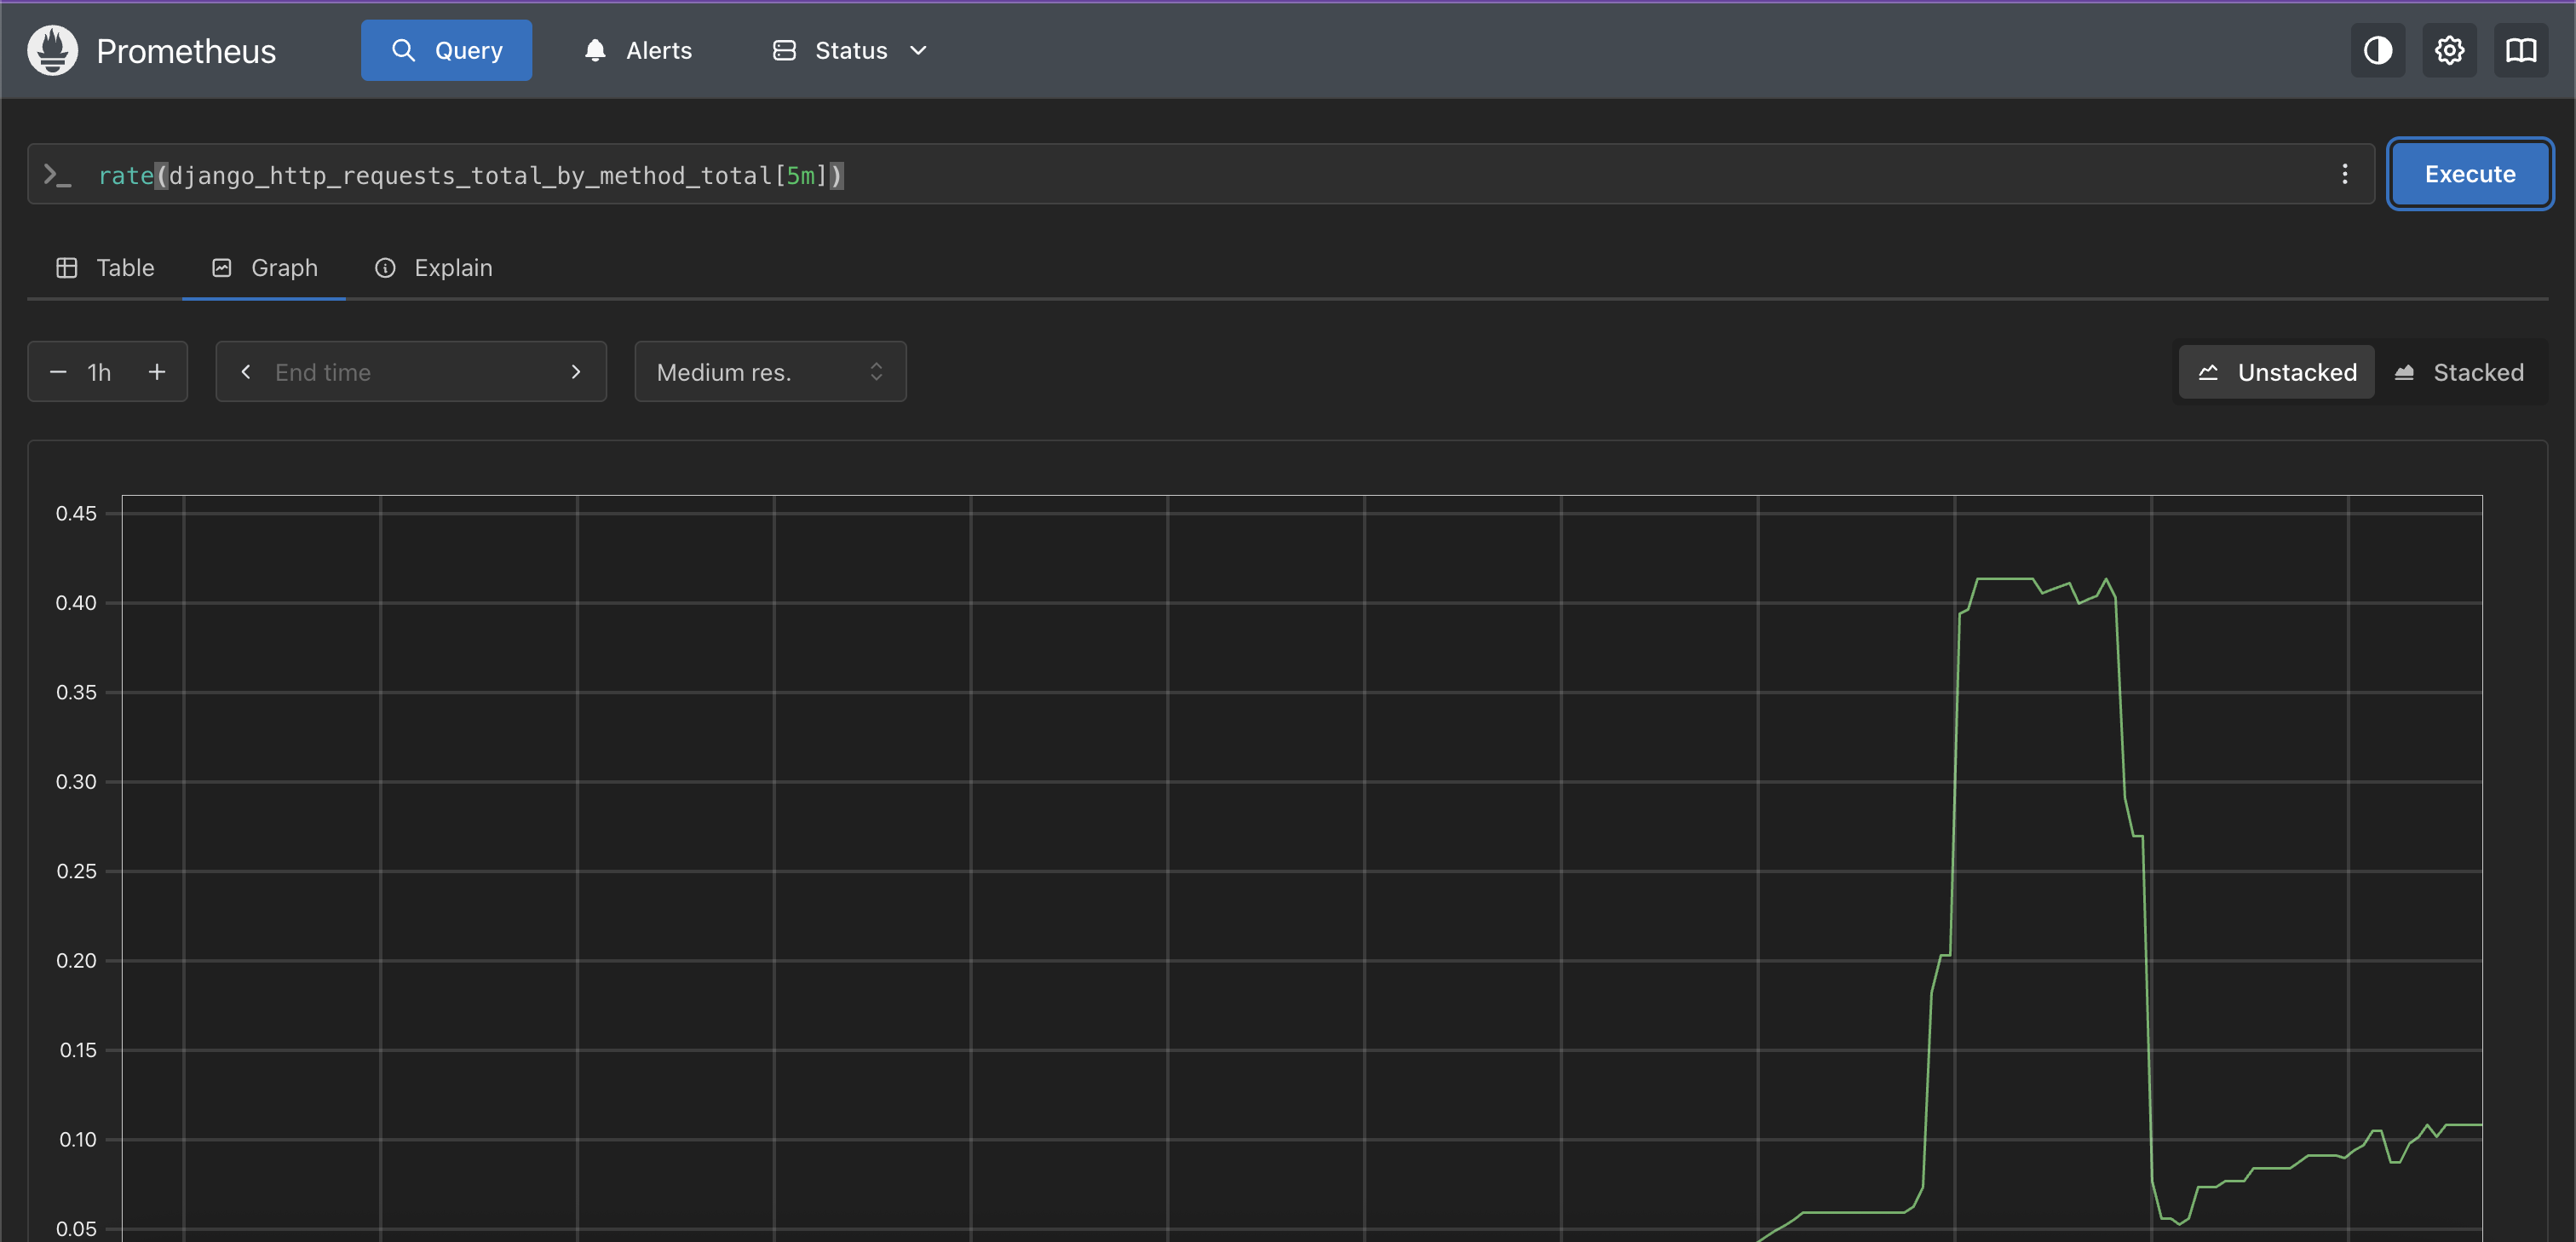The image size is (2576, 1242).
Task: Switch to the Table tab
Action: [104, 267]
